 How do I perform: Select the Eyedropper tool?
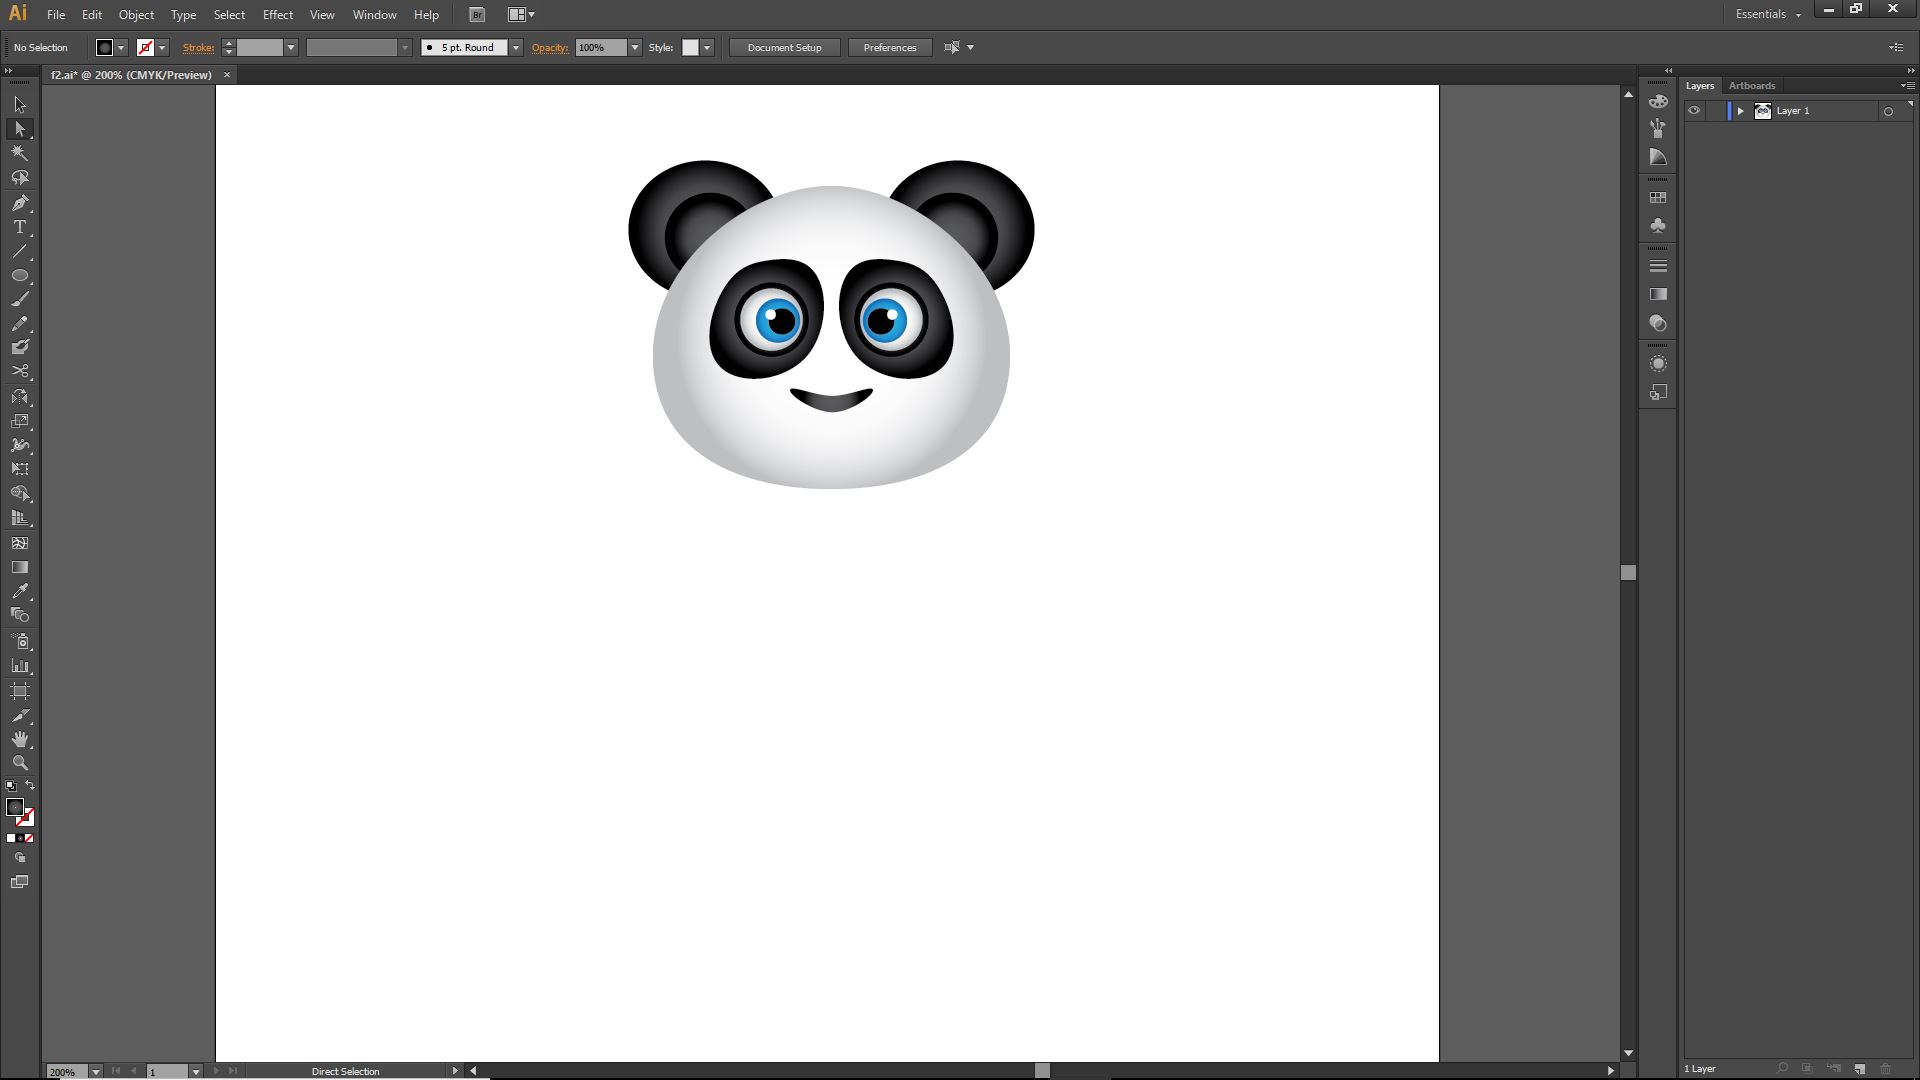click(19, 591)
